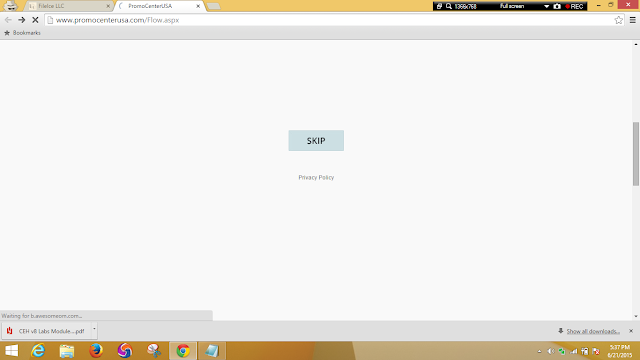Open the Bookmarks folder on bookmarks bar
Image resolution: width=640 pixels, height=360 pixels.
click(x=22, y=33)
